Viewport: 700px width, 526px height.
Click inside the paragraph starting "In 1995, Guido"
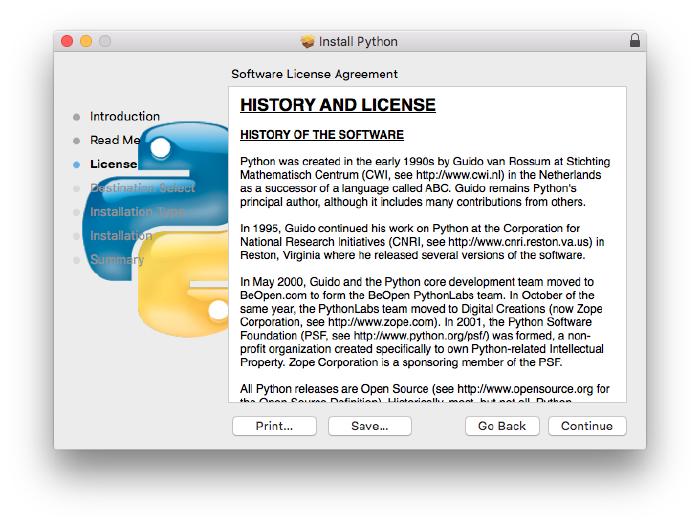(x=422, y=242)
